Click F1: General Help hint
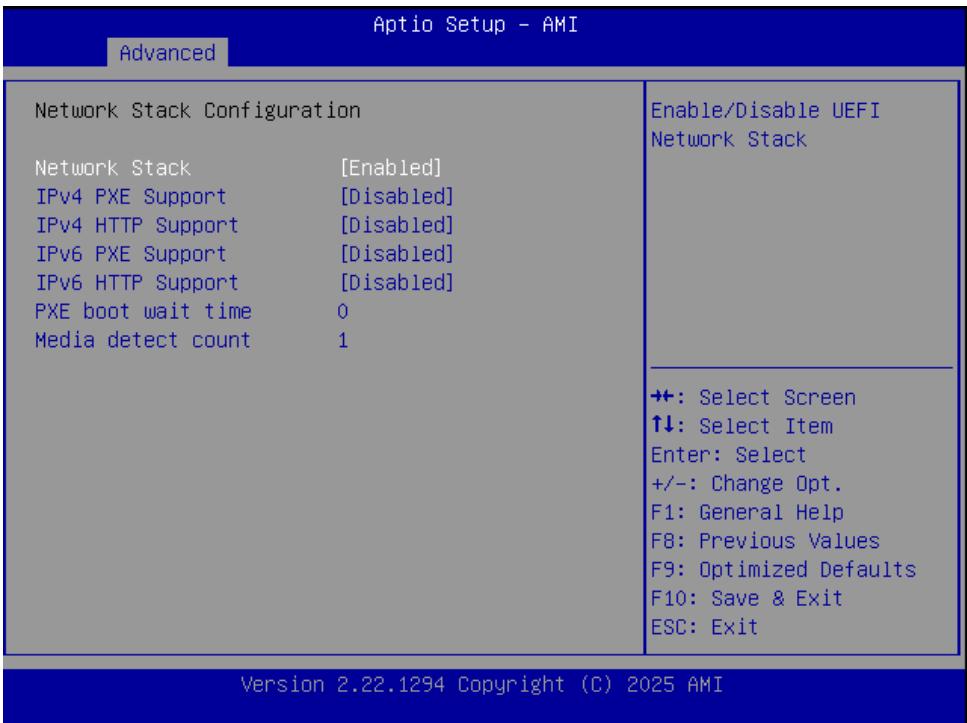 tap(747, 512)
